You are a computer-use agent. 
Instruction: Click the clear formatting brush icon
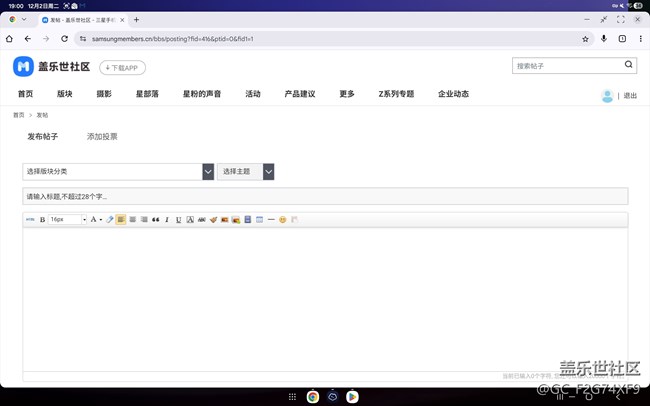pyautogui.click(x=213, y=219)
